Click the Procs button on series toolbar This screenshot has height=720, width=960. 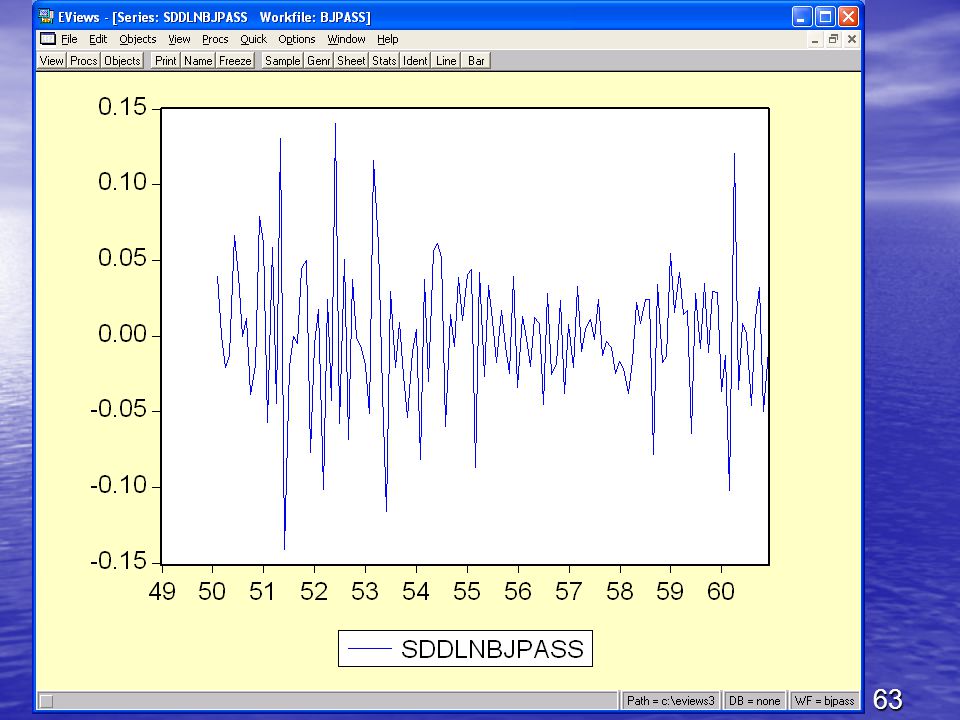(x=83, y=61)
